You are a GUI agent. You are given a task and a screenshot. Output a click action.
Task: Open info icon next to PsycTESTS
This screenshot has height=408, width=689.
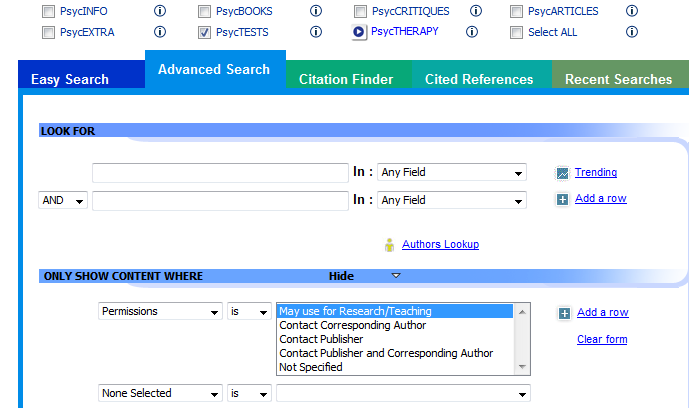(316, 32)
